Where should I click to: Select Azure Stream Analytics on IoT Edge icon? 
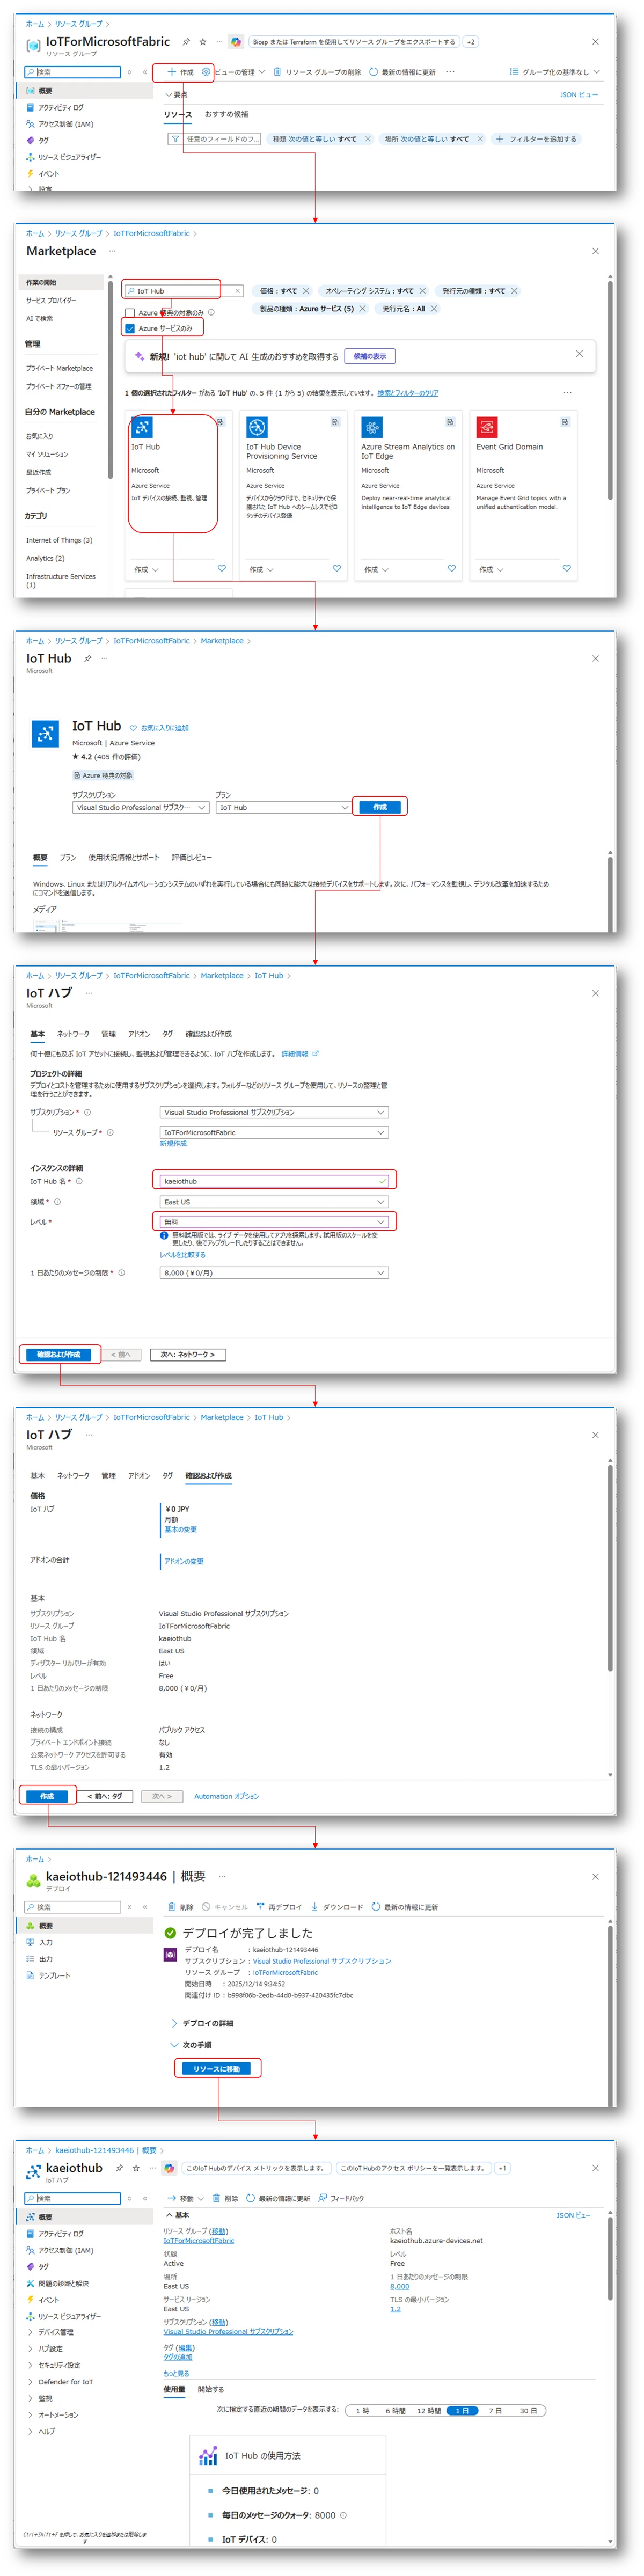point(372,427)
